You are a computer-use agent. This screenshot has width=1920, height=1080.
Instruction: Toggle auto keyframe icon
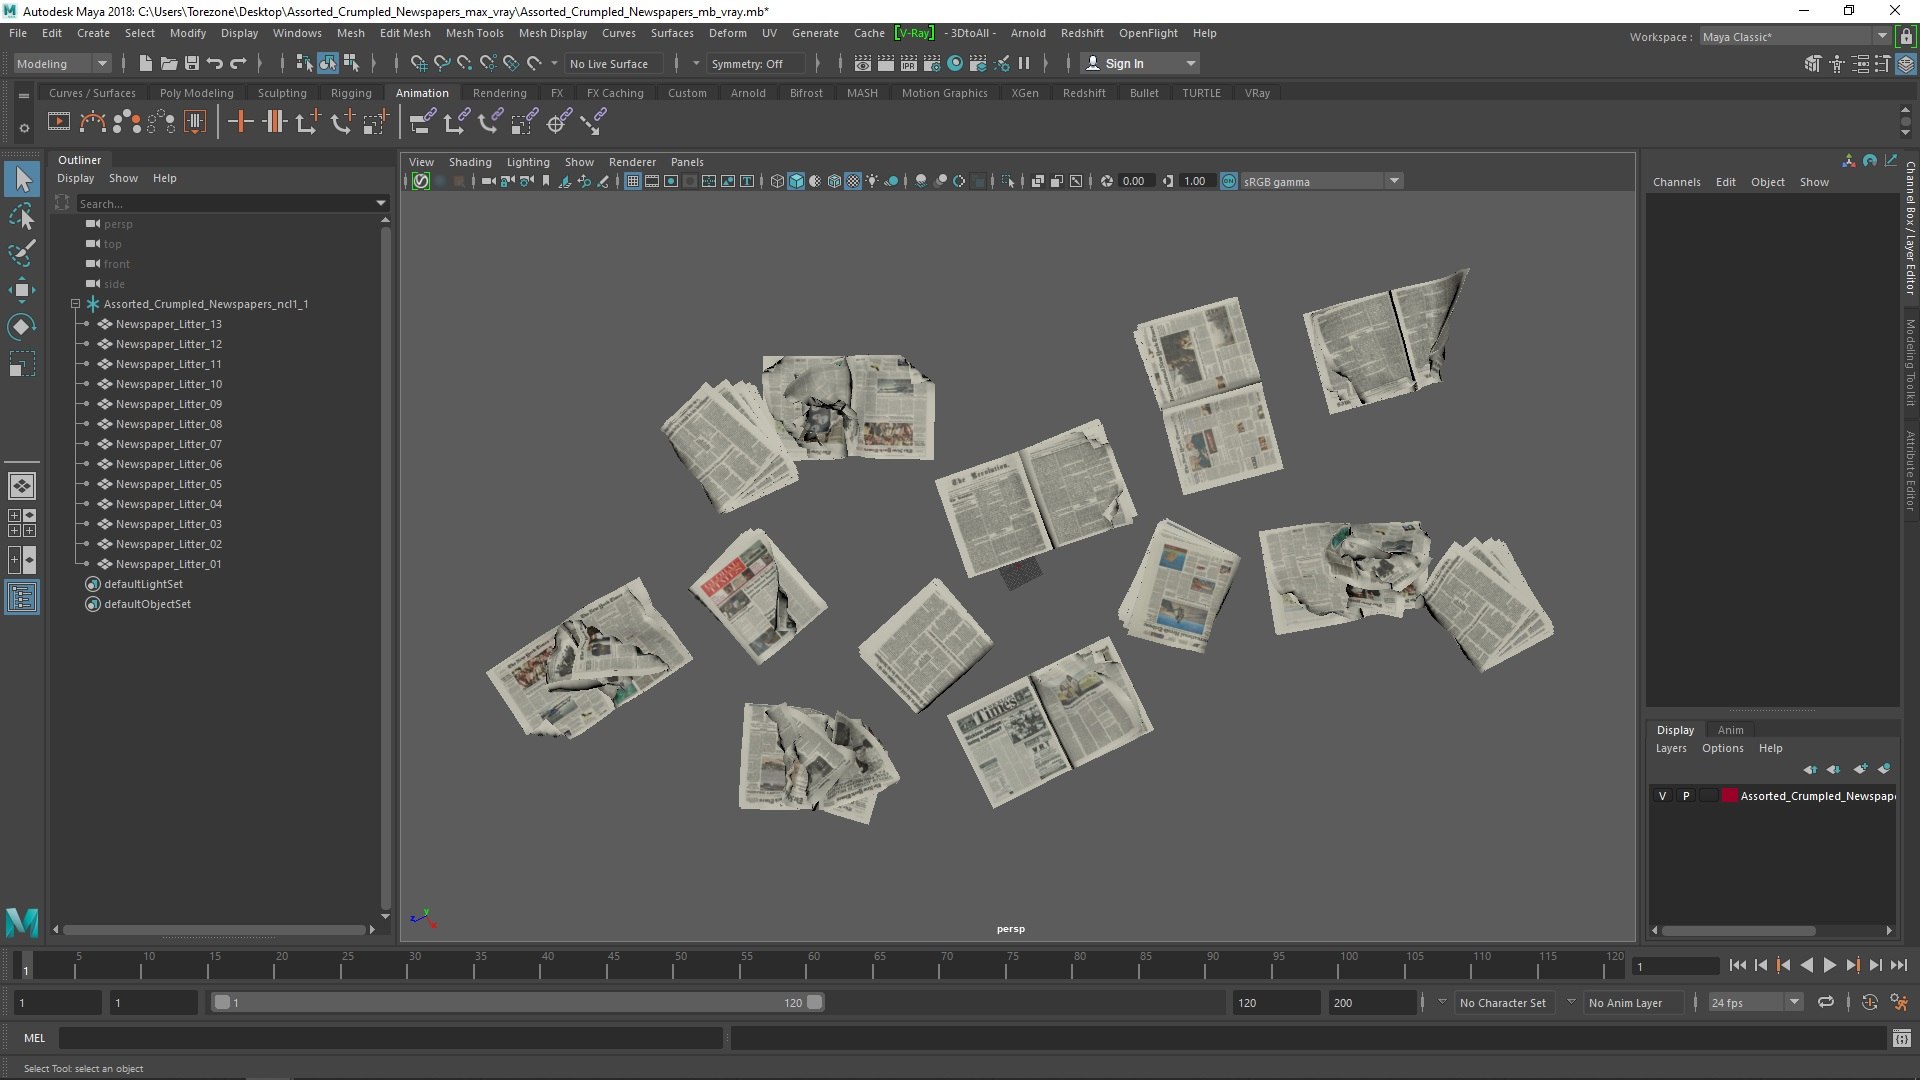click(1869, 1002)
